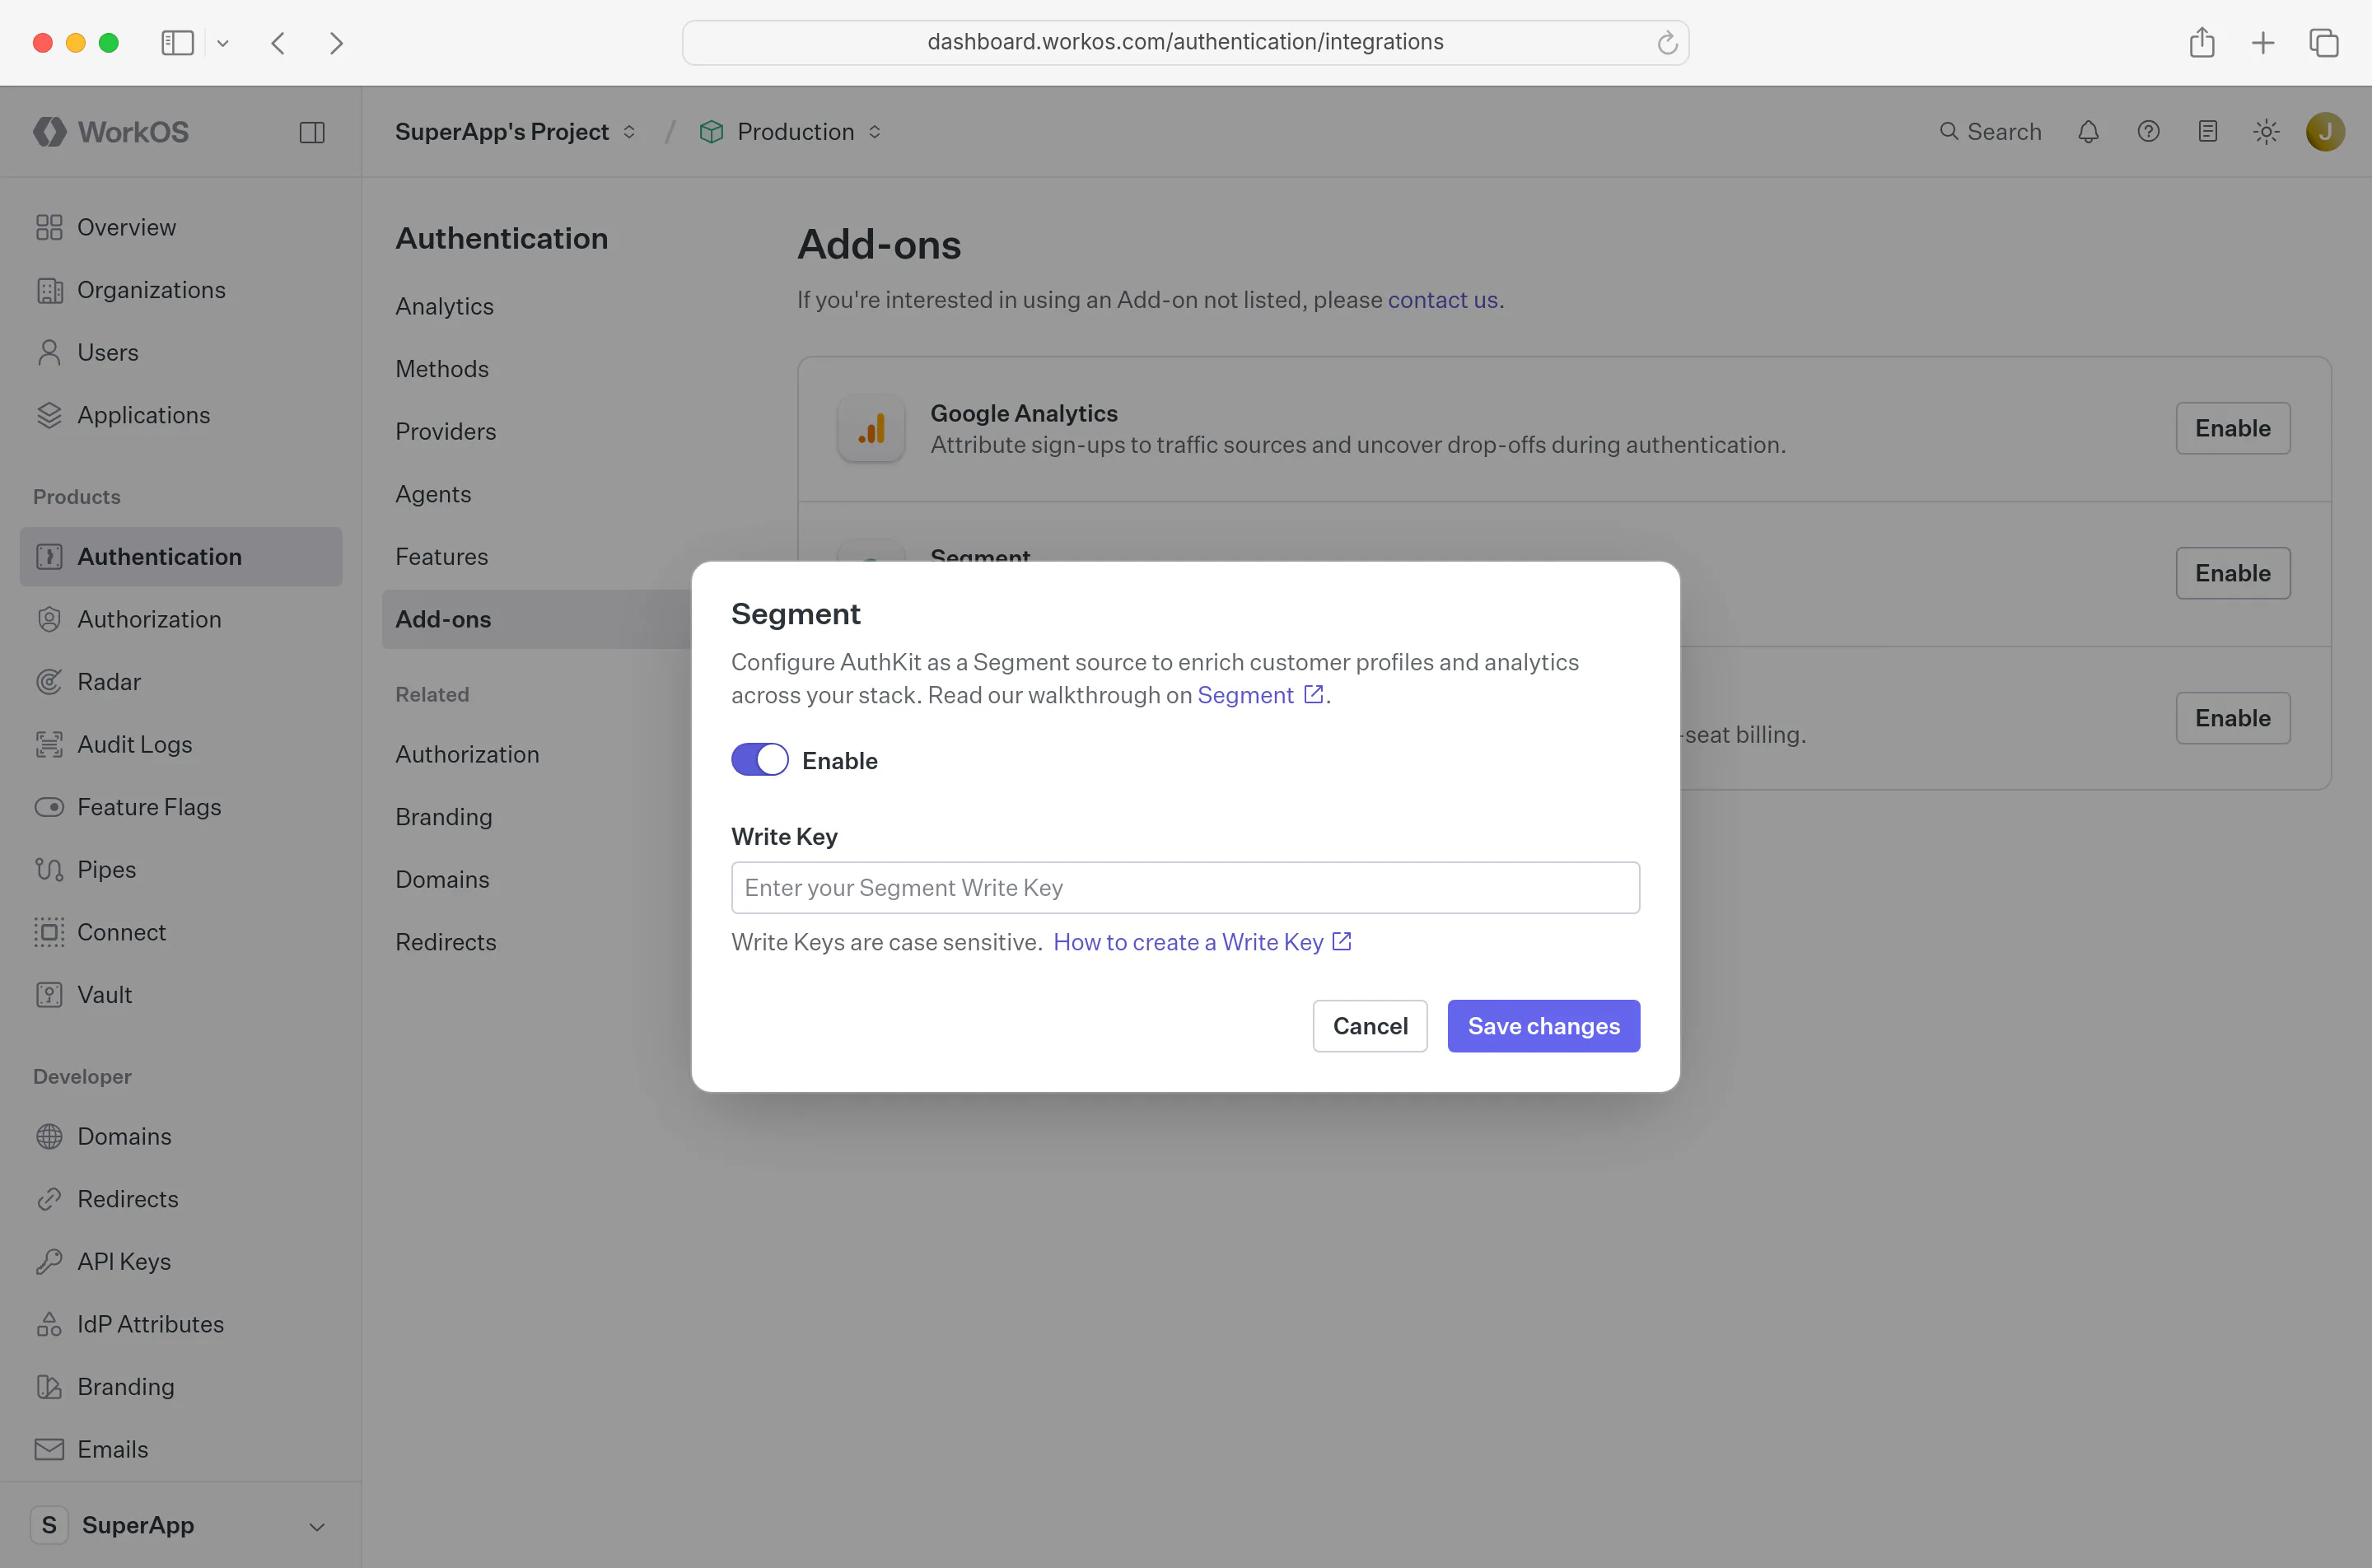Open the IdP Attributes icon

point(49,1324)
